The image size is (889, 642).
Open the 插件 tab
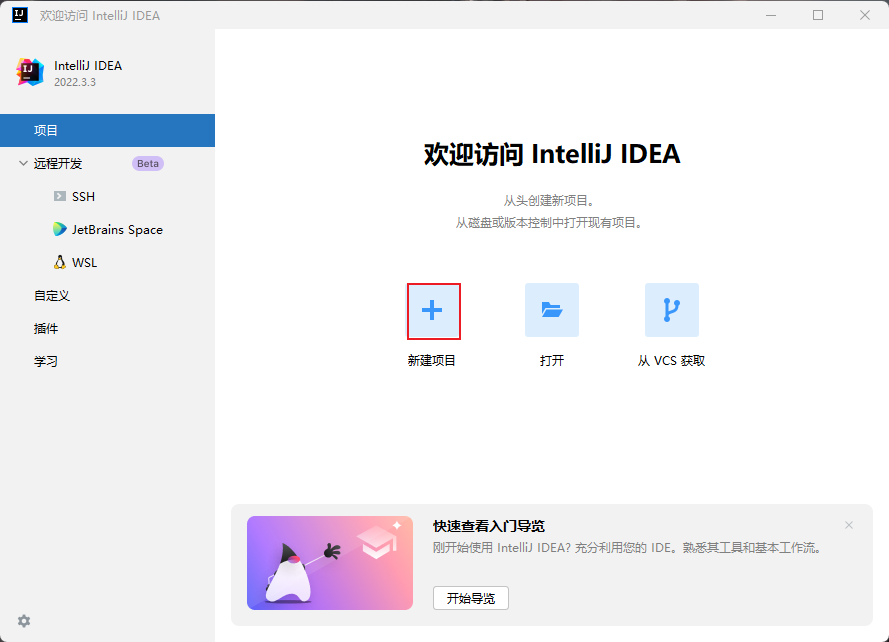click(x=107, y=328)
